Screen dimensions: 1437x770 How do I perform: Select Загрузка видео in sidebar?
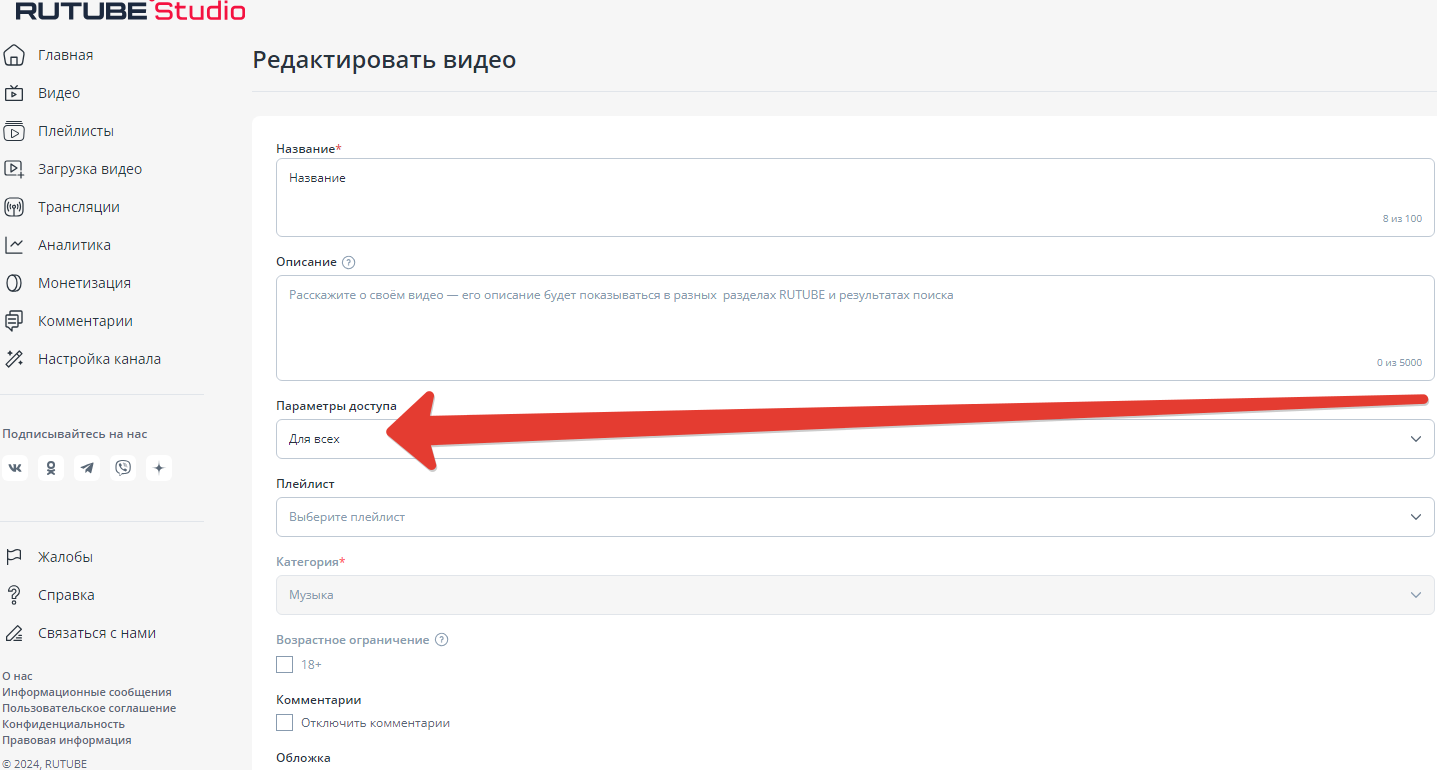pyautogui.click(x=90, y=169)
